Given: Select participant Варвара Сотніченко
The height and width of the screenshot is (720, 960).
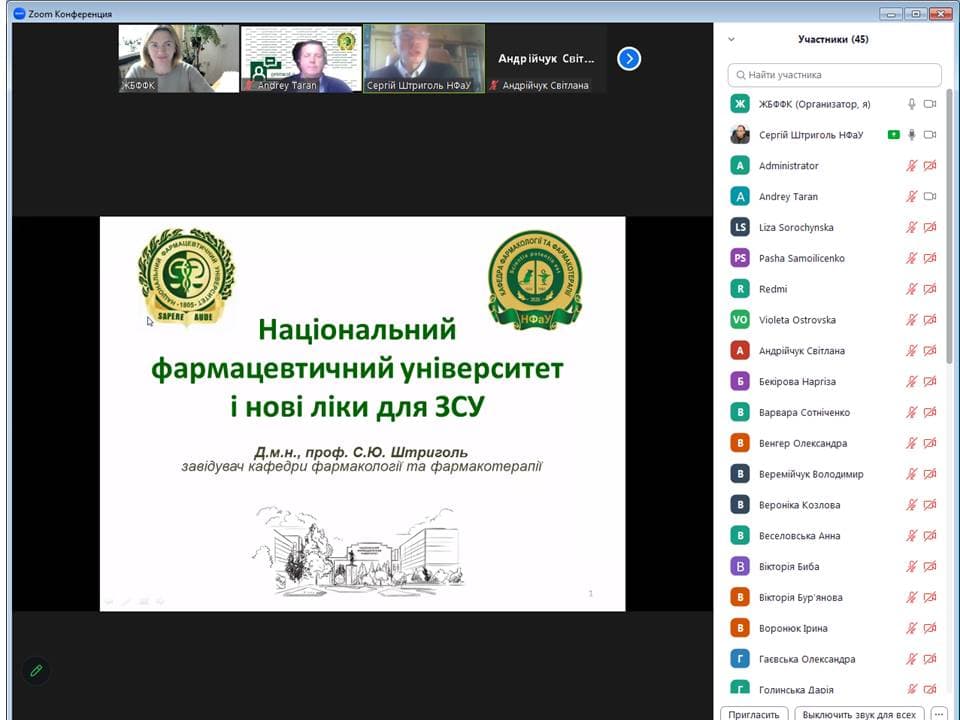Looking at the screenshot, I should point(834,412).
